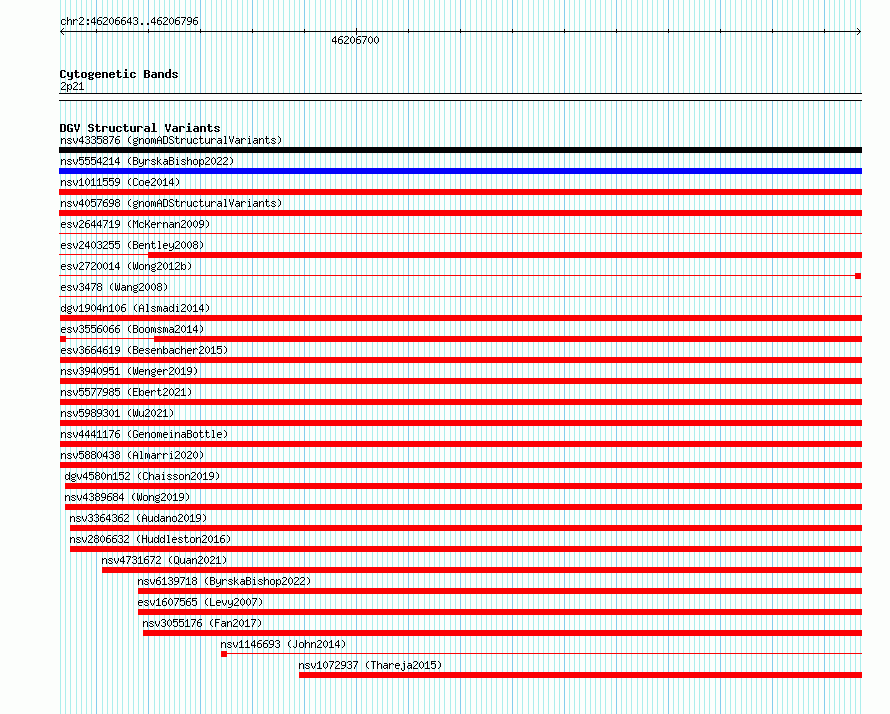Select nsv5577985 (Ebert2021) label
Viewport: 890px width, 714px height.
pyautogui.click(x=126, y=392)
